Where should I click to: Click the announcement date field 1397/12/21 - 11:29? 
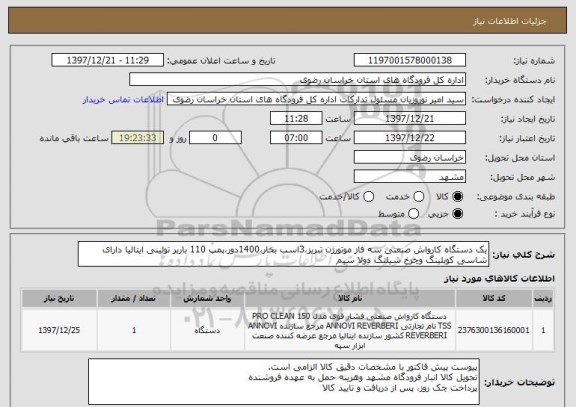pos(108,60)
